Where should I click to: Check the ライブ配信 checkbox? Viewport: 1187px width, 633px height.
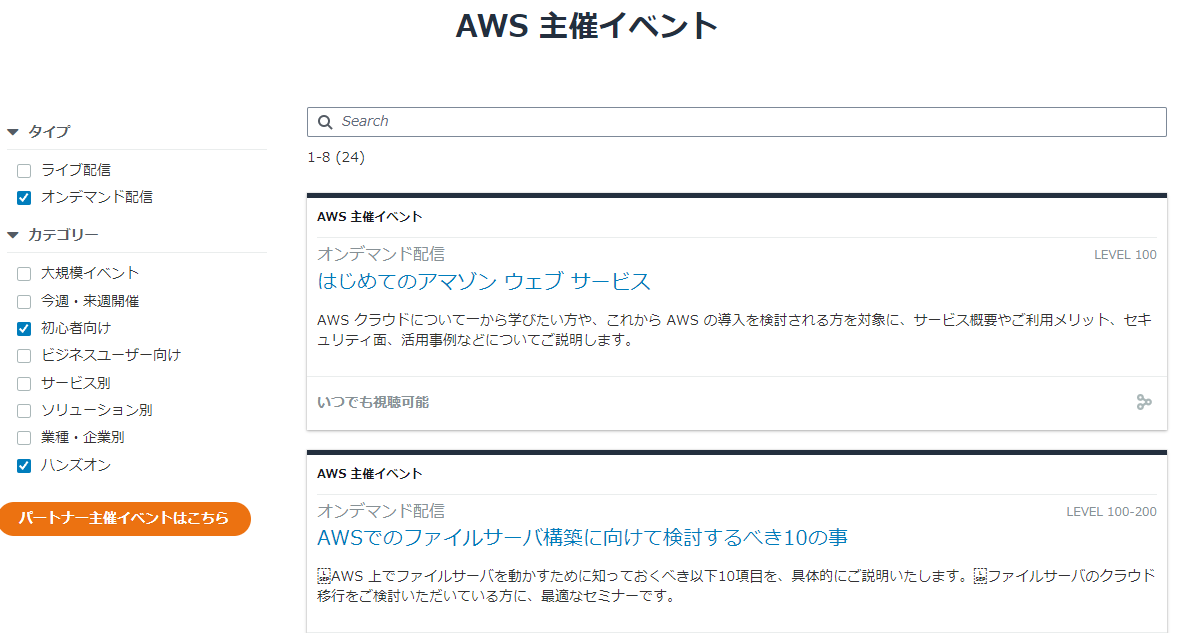click(25, 171)
